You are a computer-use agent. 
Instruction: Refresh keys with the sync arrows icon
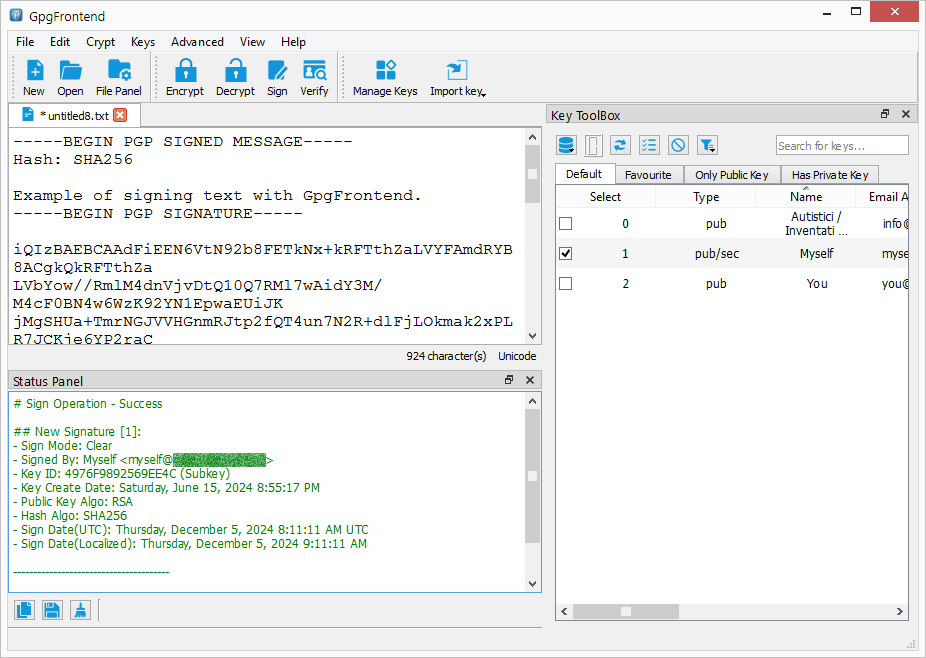click(x=620, y=145)
